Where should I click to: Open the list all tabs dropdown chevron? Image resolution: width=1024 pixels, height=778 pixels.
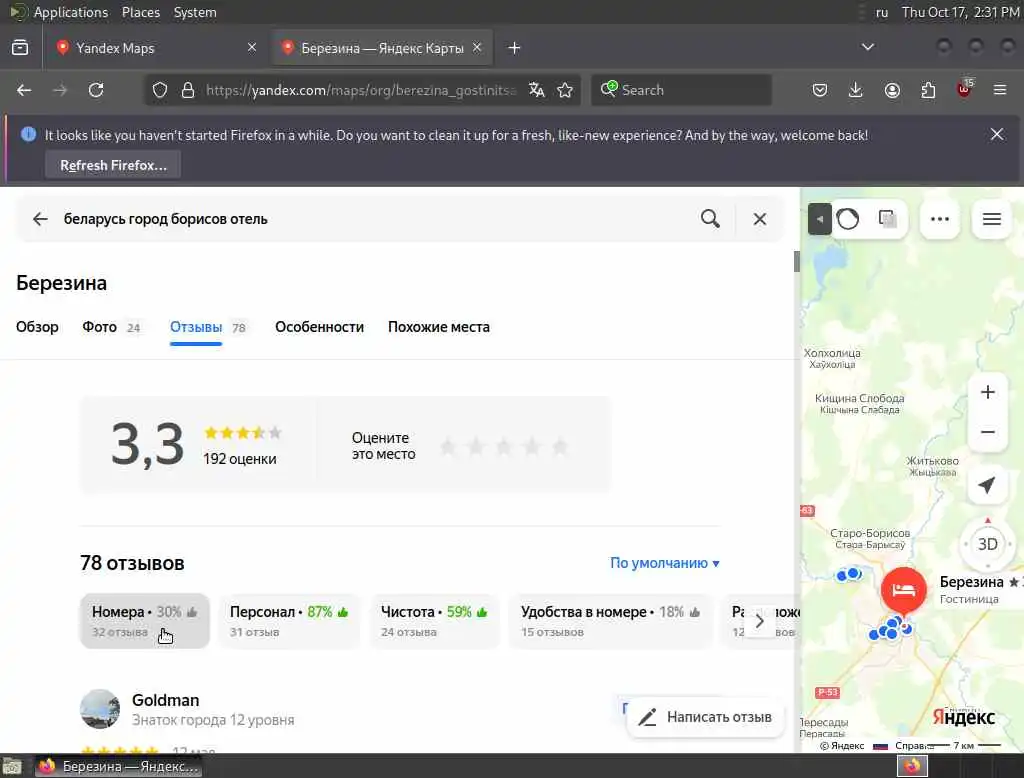867,47
